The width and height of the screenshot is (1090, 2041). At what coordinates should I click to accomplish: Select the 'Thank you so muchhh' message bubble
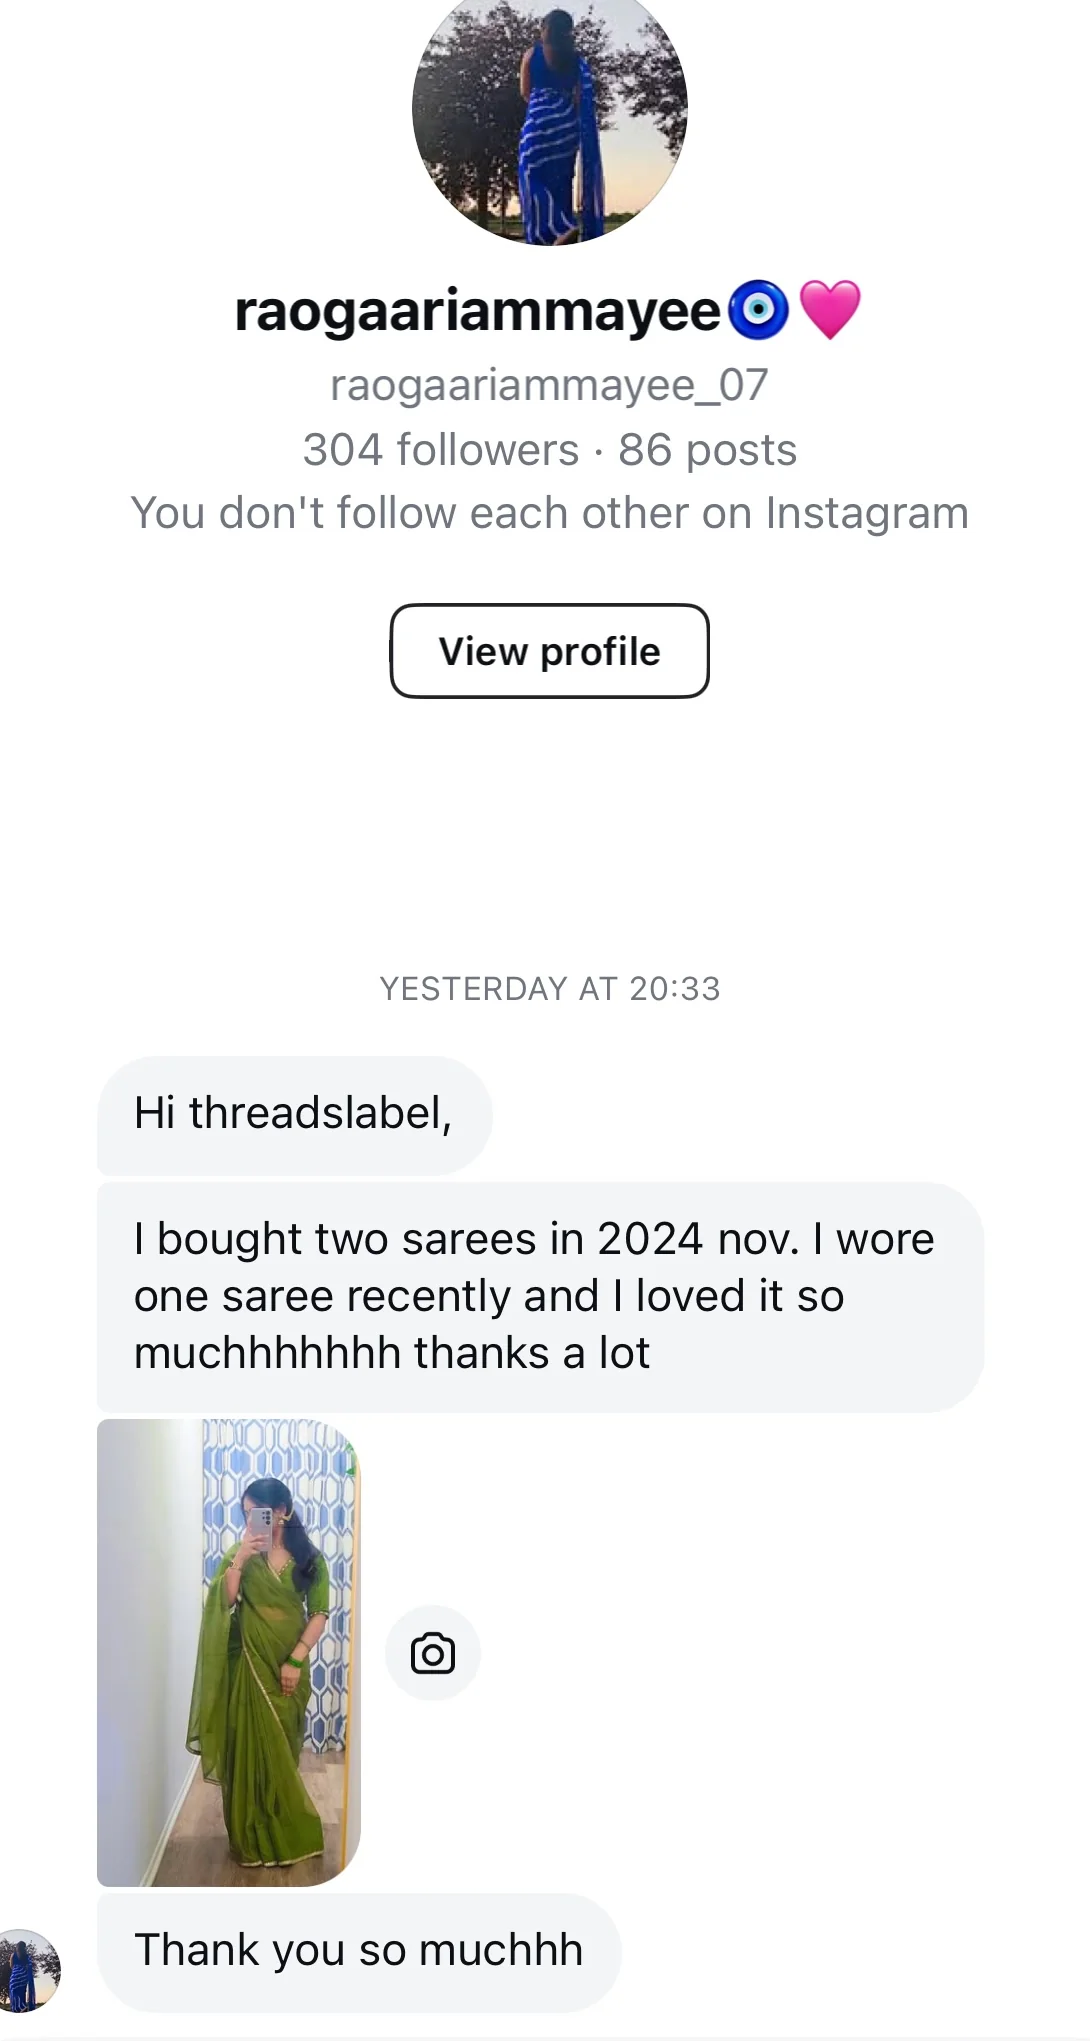(358, 1950)
